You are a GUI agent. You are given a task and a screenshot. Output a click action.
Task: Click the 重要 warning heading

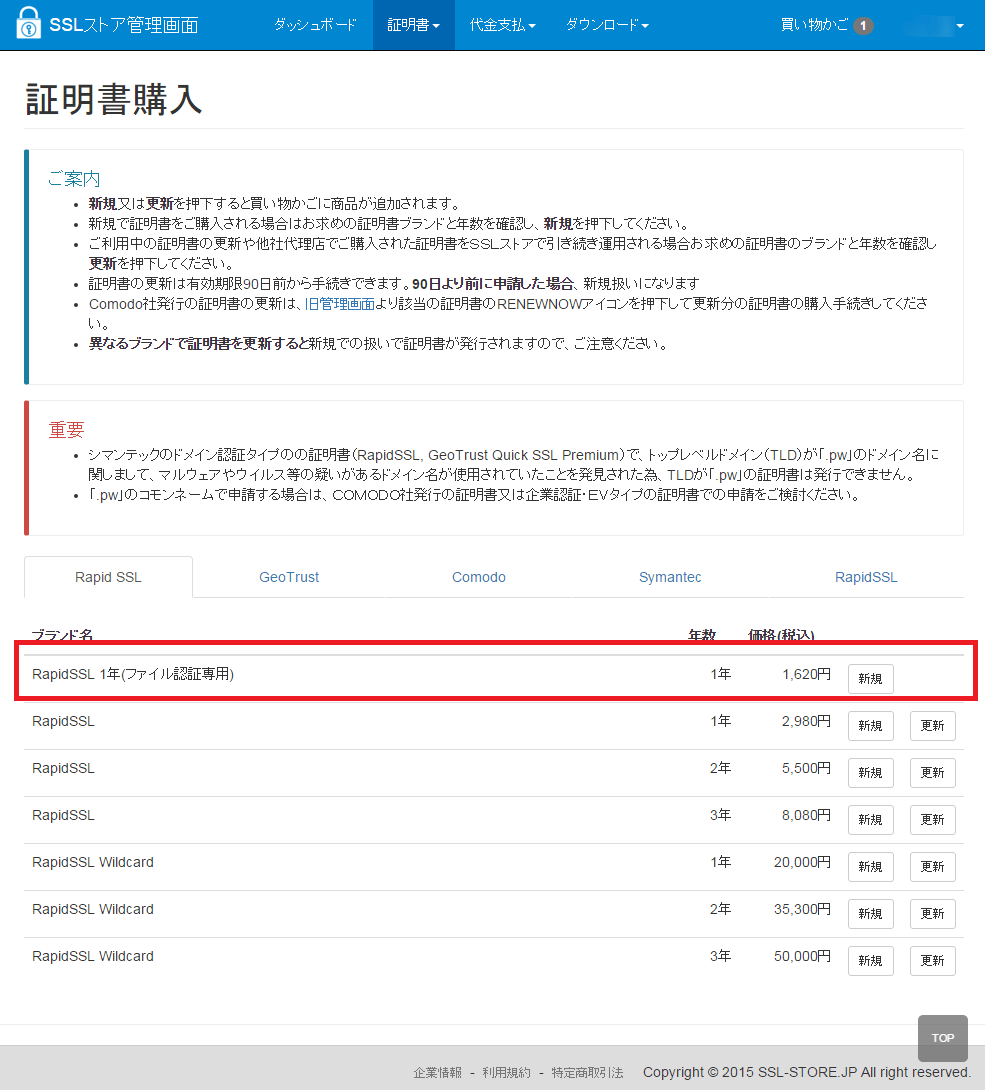[x=66, y=430]
